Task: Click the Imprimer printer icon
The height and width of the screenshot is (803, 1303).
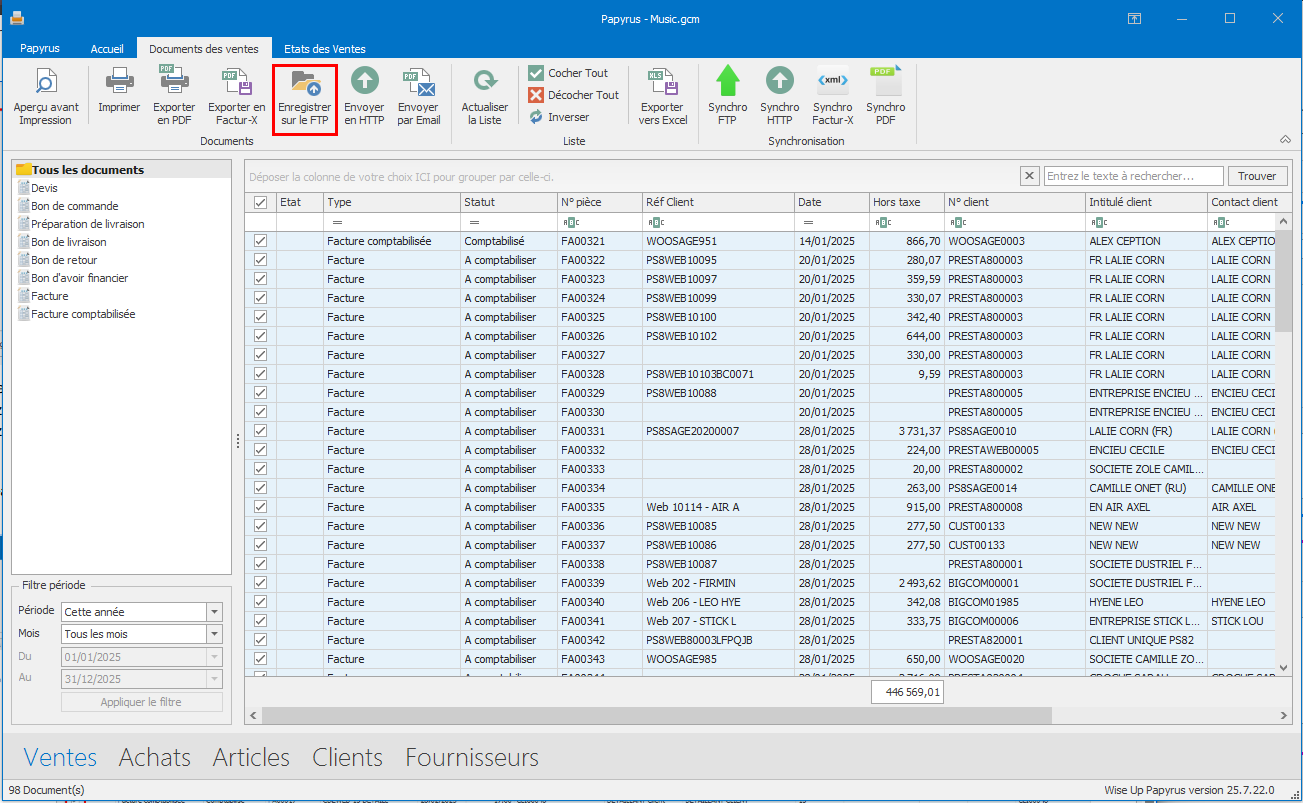Action: pos(119,82)
